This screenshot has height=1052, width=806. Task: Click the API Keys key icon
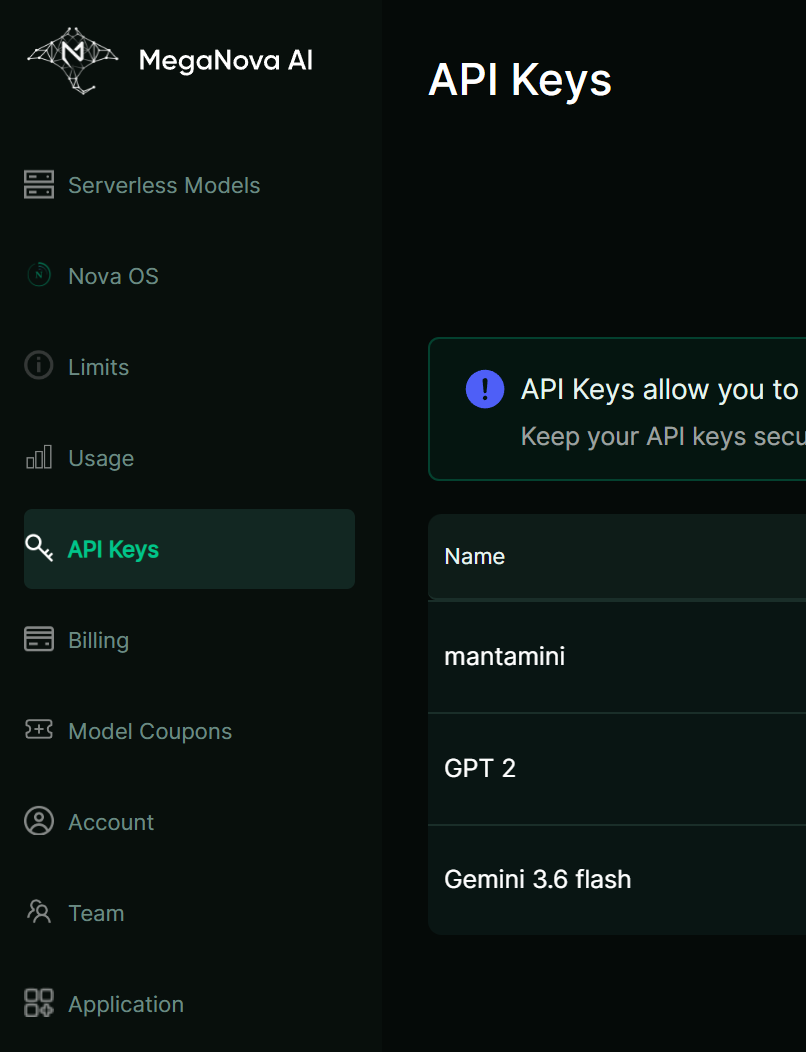tap(39, 548)
